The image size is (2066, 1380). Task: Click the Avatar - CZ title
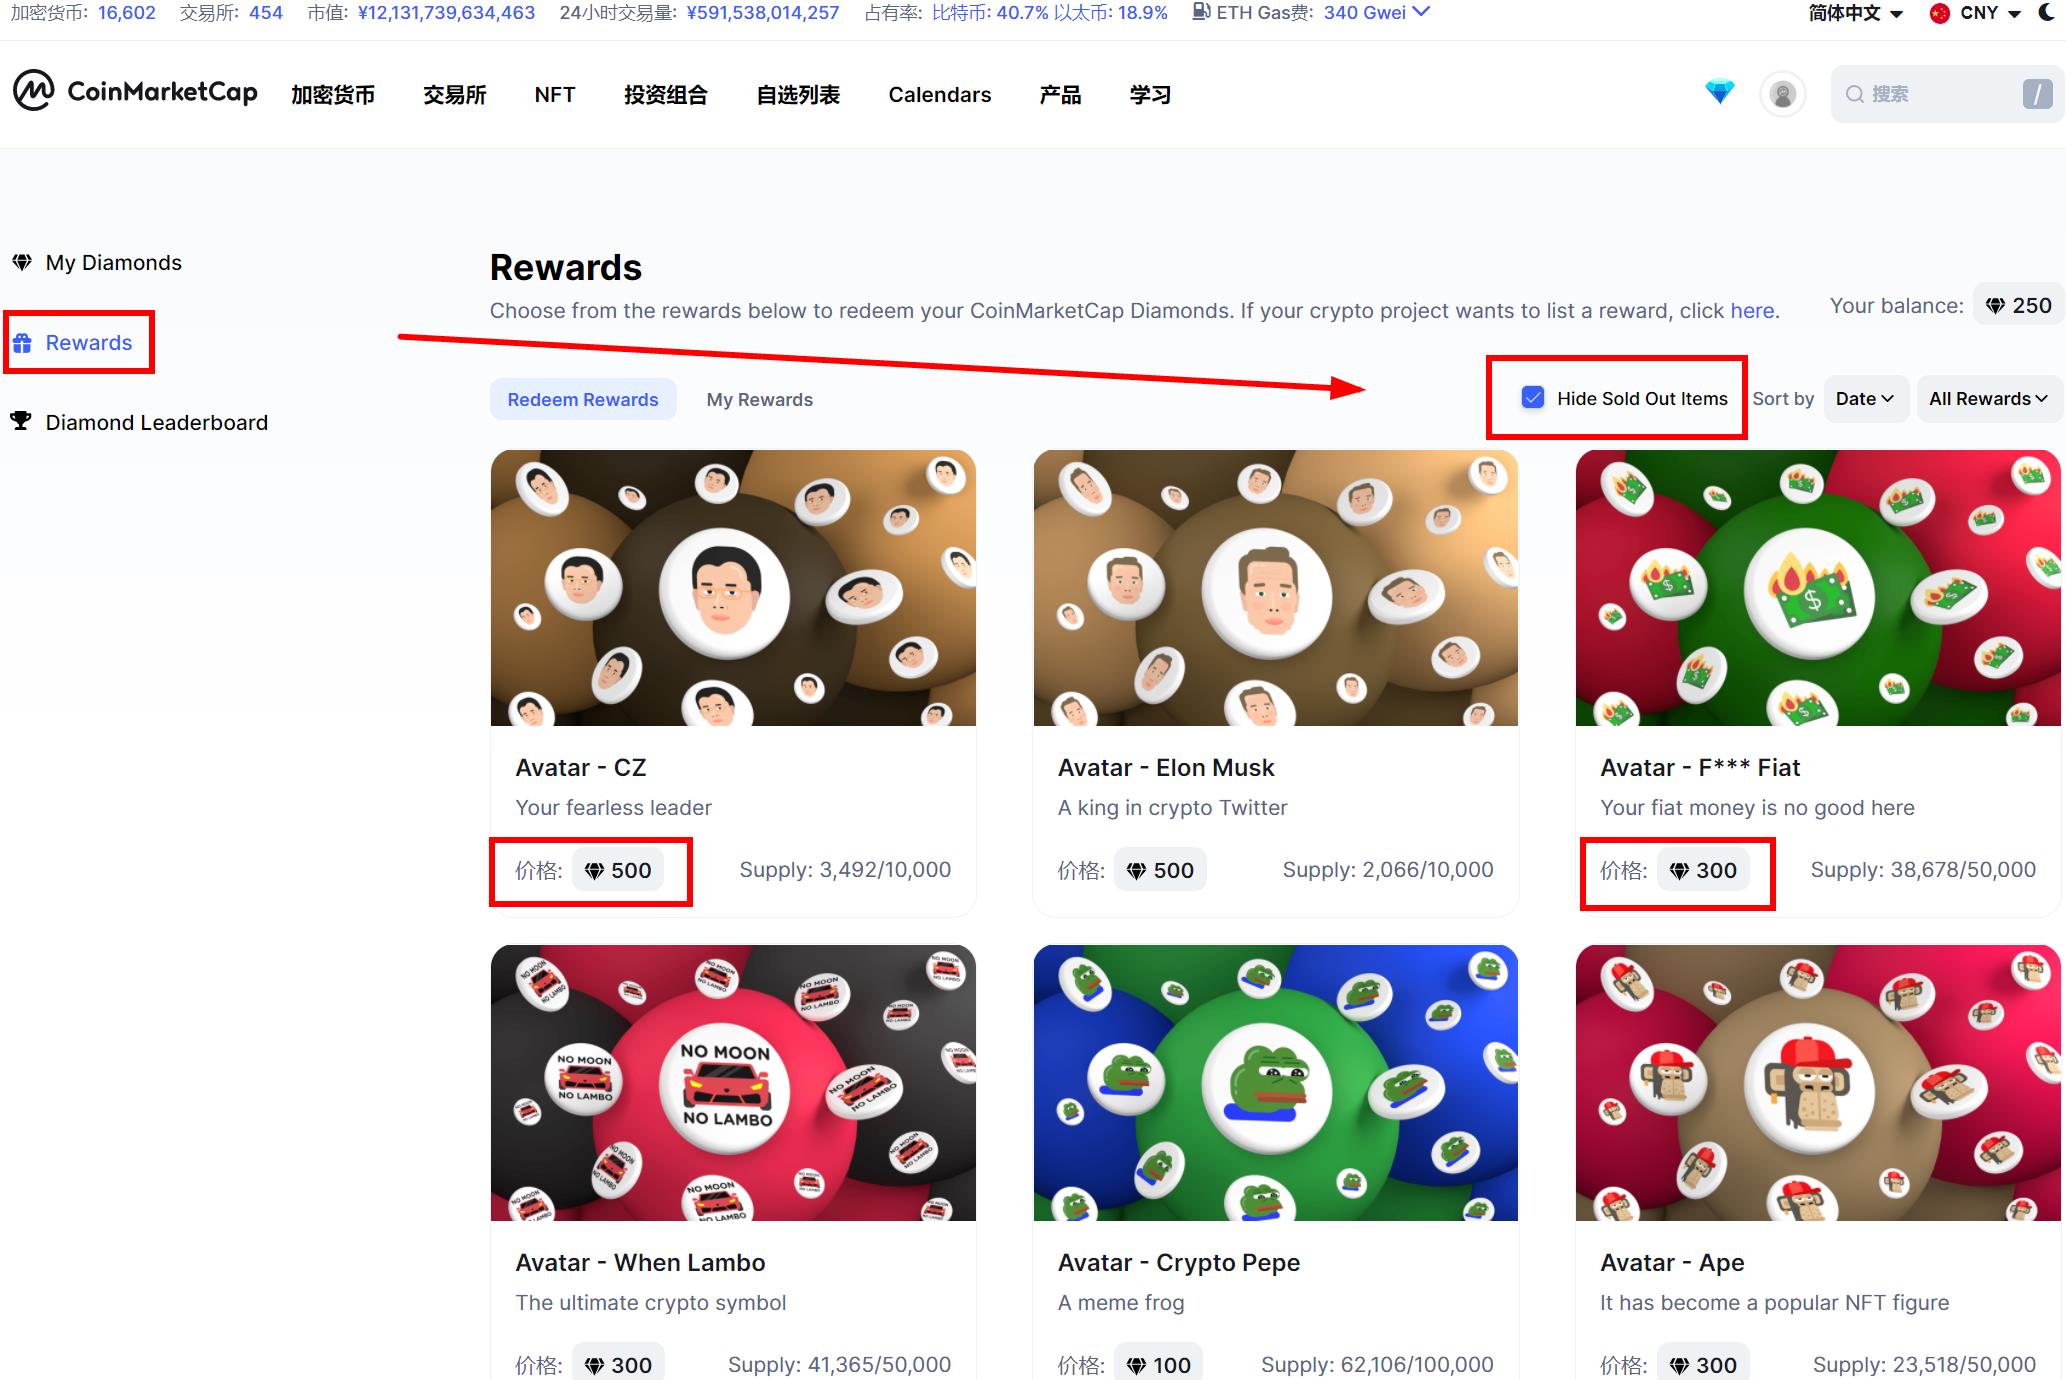(x=581, y=768)
